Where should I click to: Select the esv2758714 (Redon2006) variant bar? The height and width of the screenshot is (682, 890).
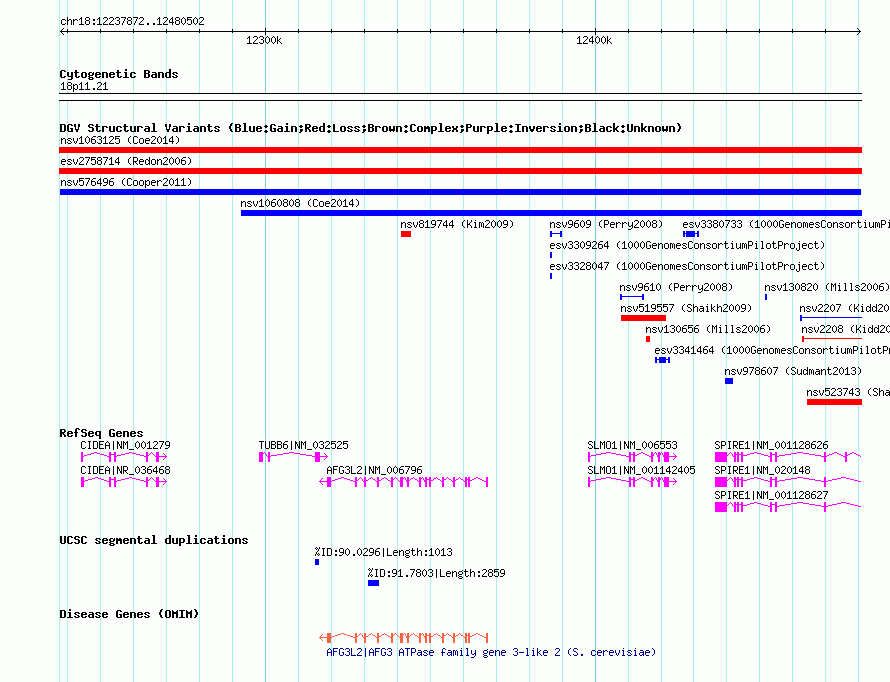[460, 171]
